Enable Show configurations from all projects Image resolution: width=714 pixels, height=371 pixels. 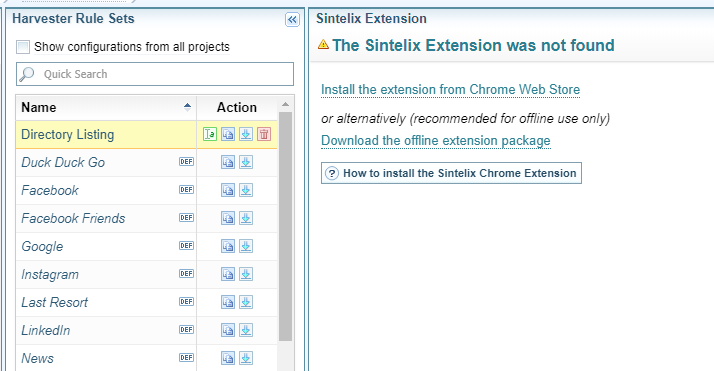click(x=23, y=47)
